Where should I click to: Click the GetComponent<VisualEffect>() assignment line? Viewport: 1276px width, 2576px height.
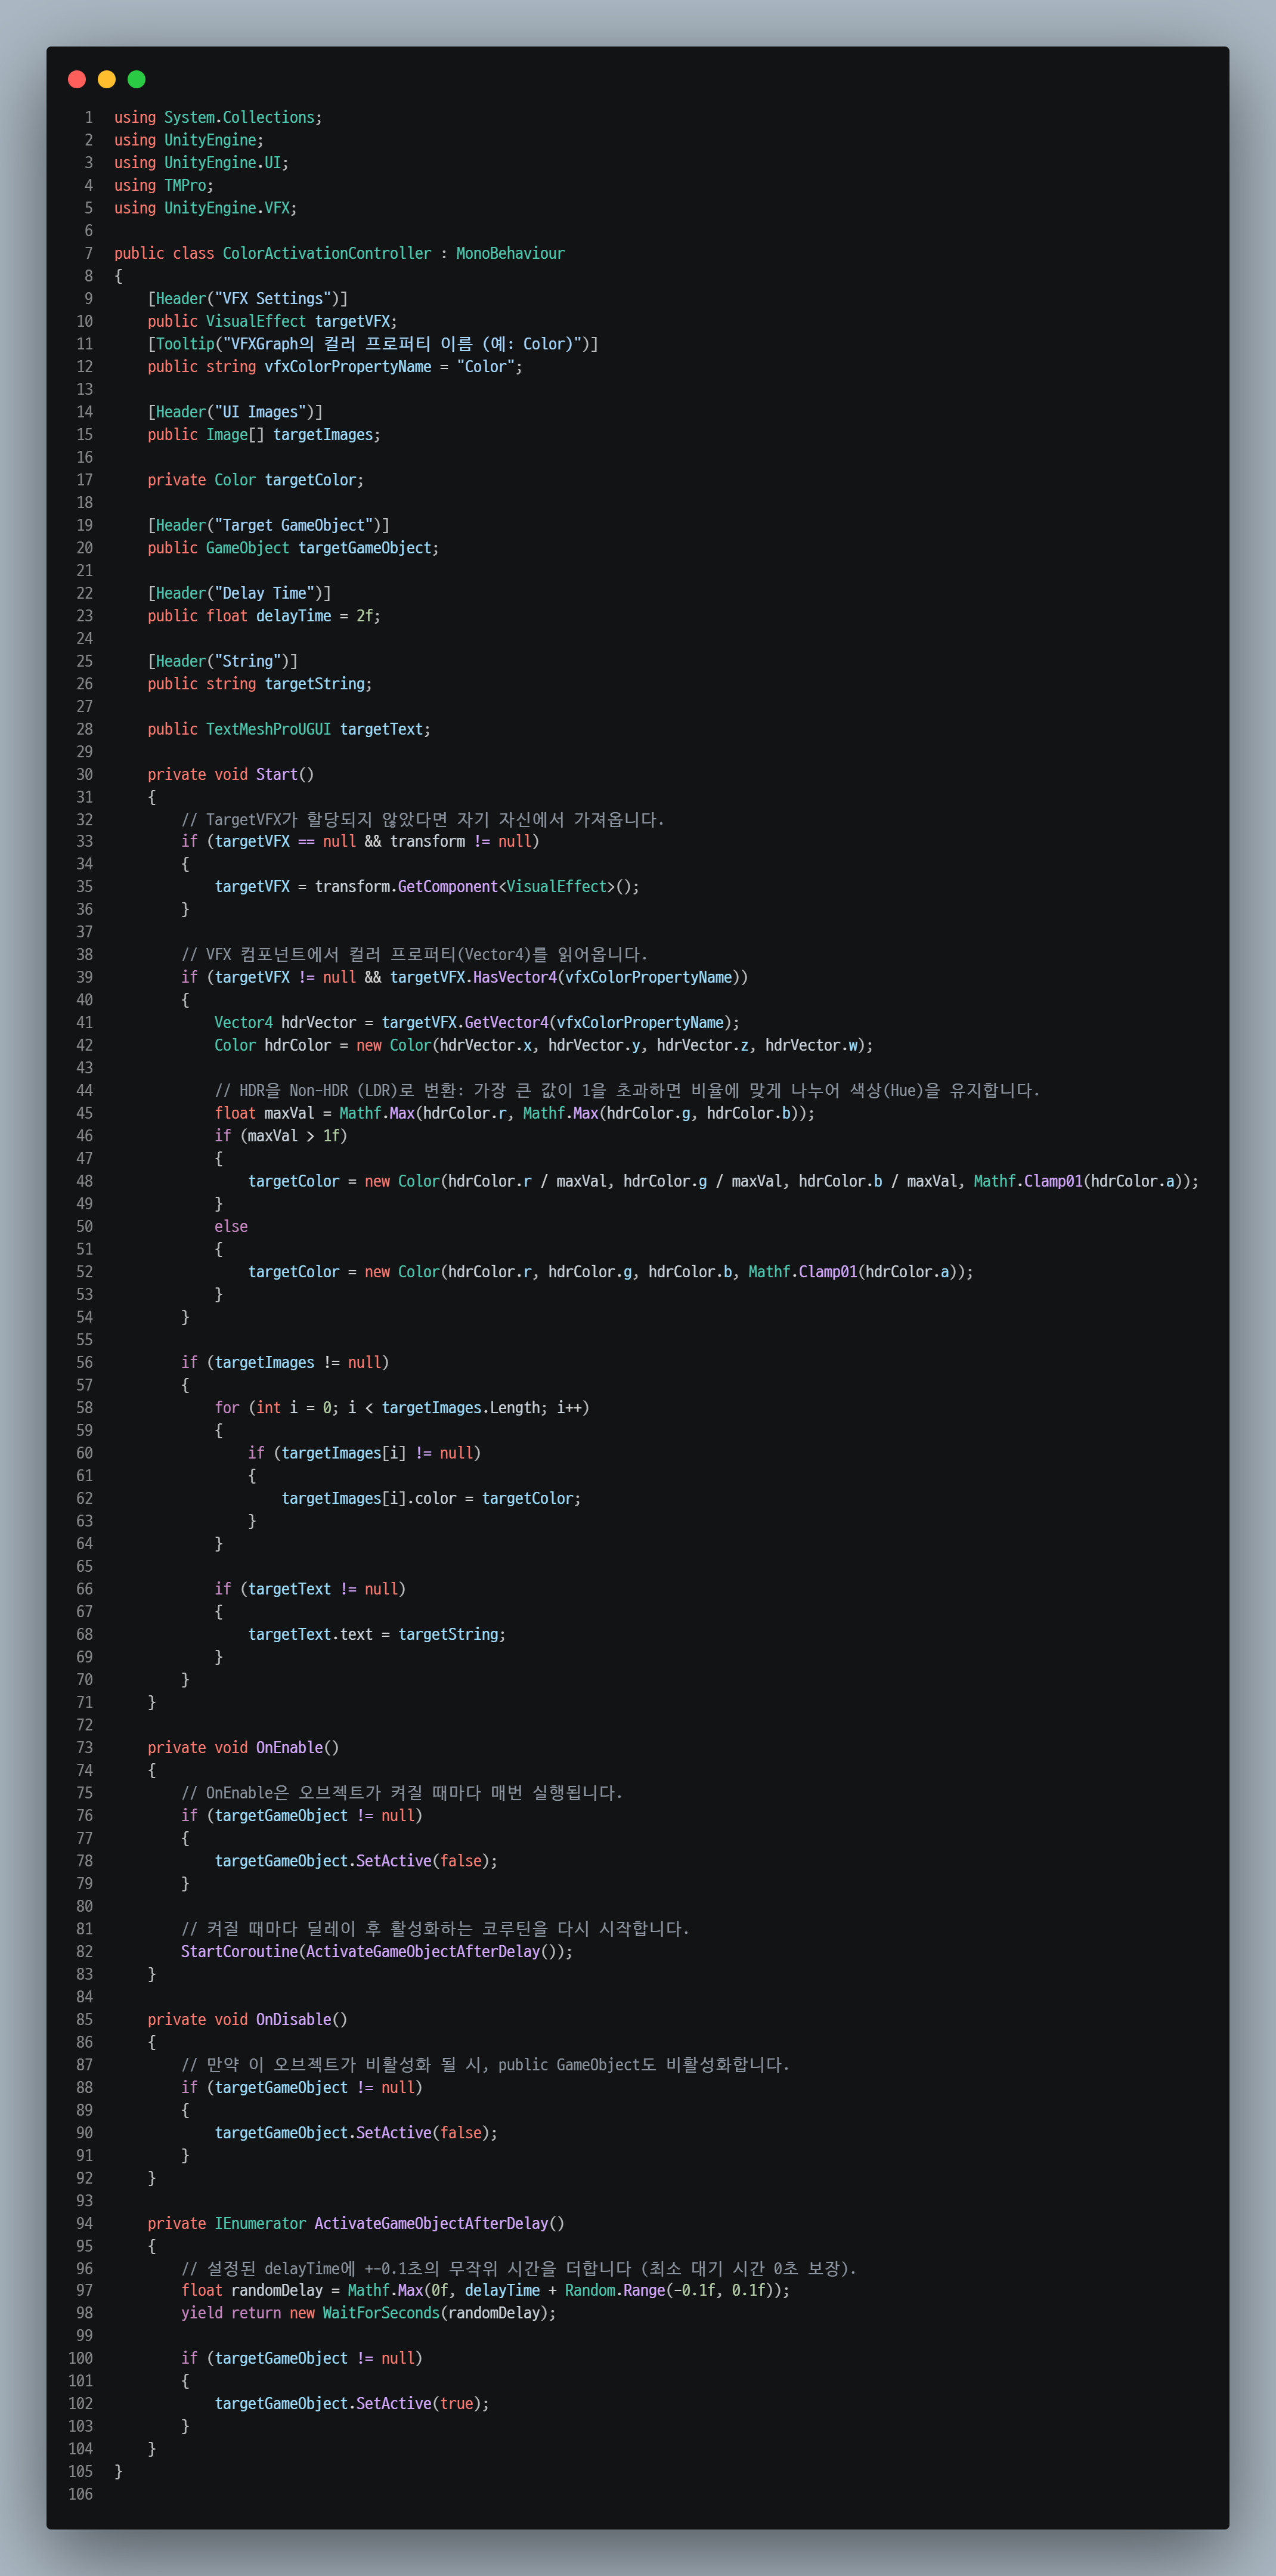tap(427, 886)
